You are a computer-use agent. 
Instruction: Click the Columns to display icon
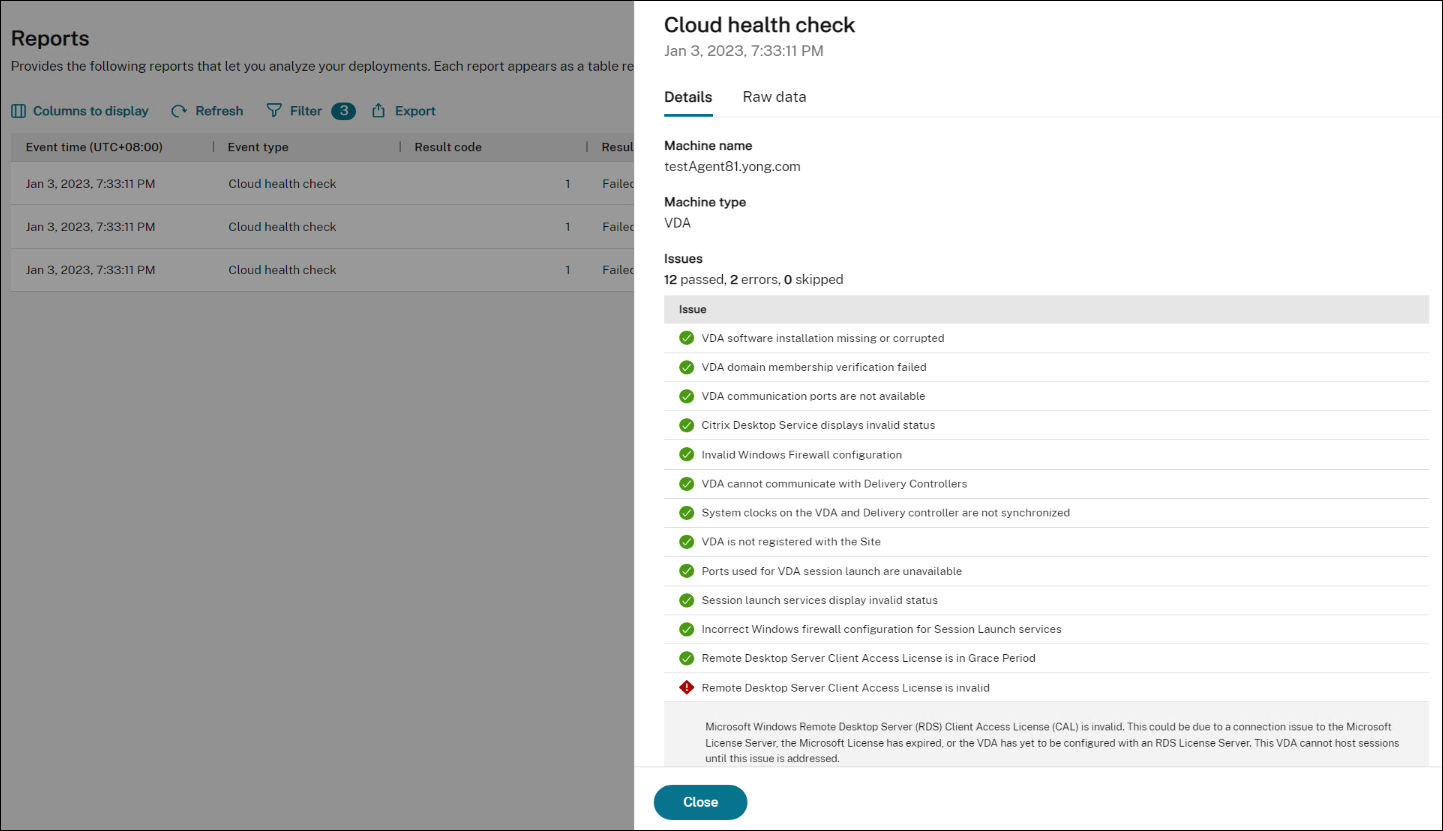(x=19, y=111)
